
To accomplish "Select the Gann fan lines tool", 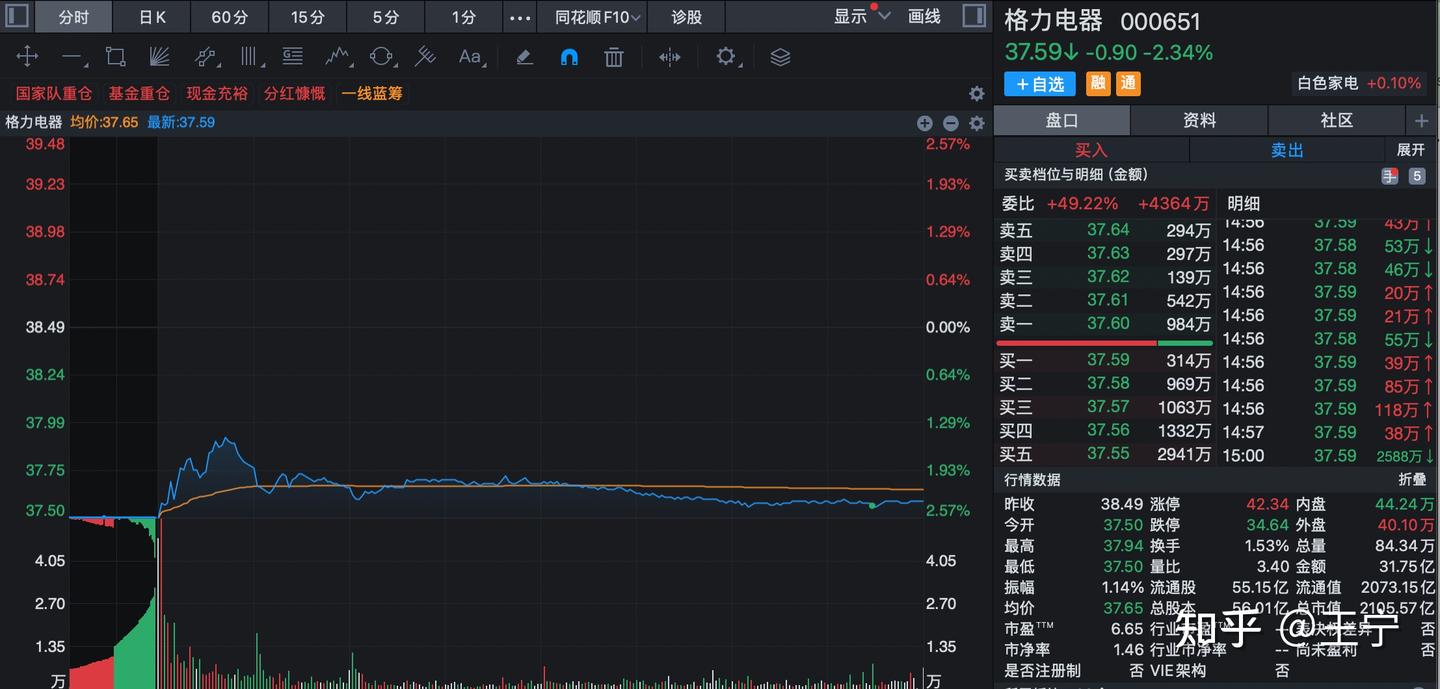I will click(x=158, y=57).
